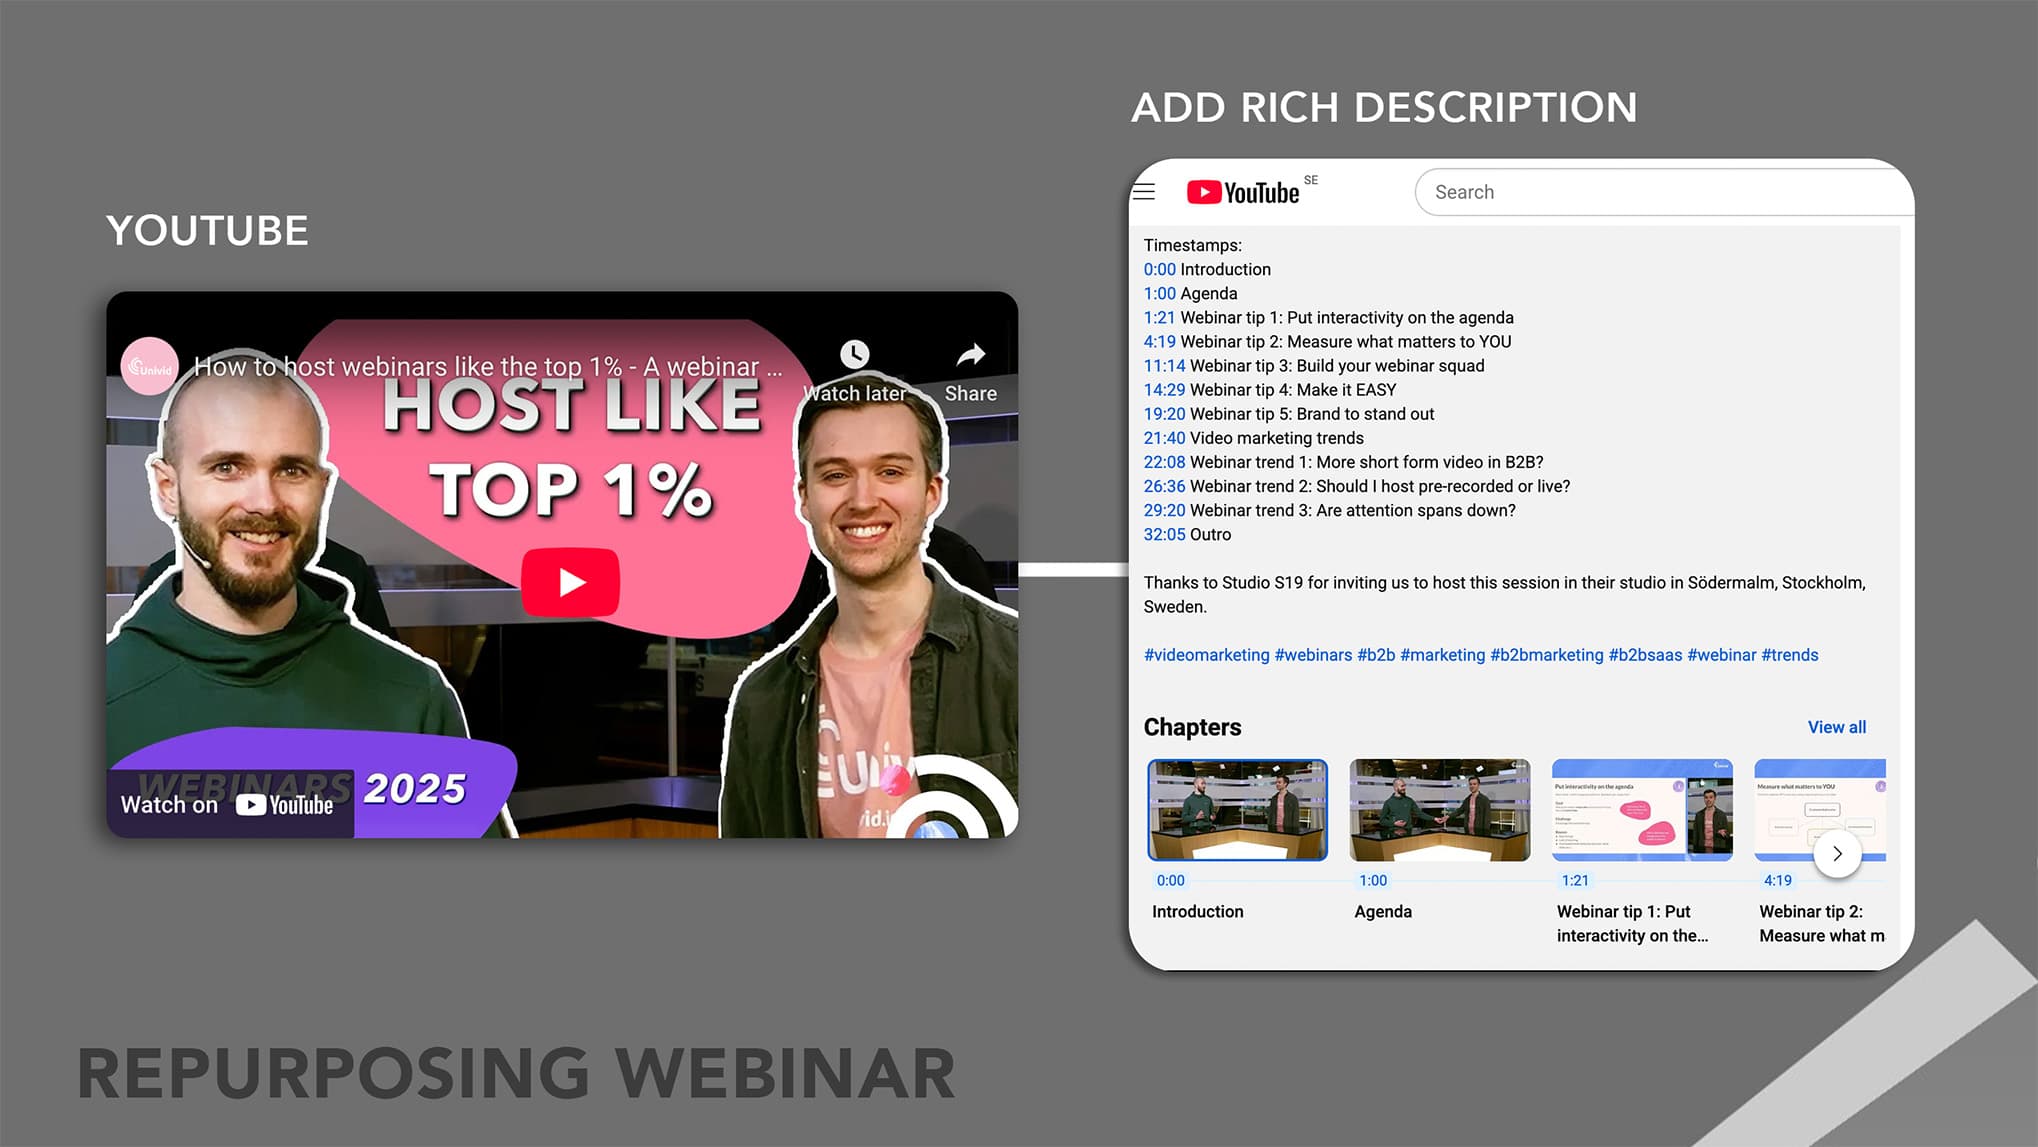Open Webinar tip 1 chapter thumbnail

[x=1641, y=810]
